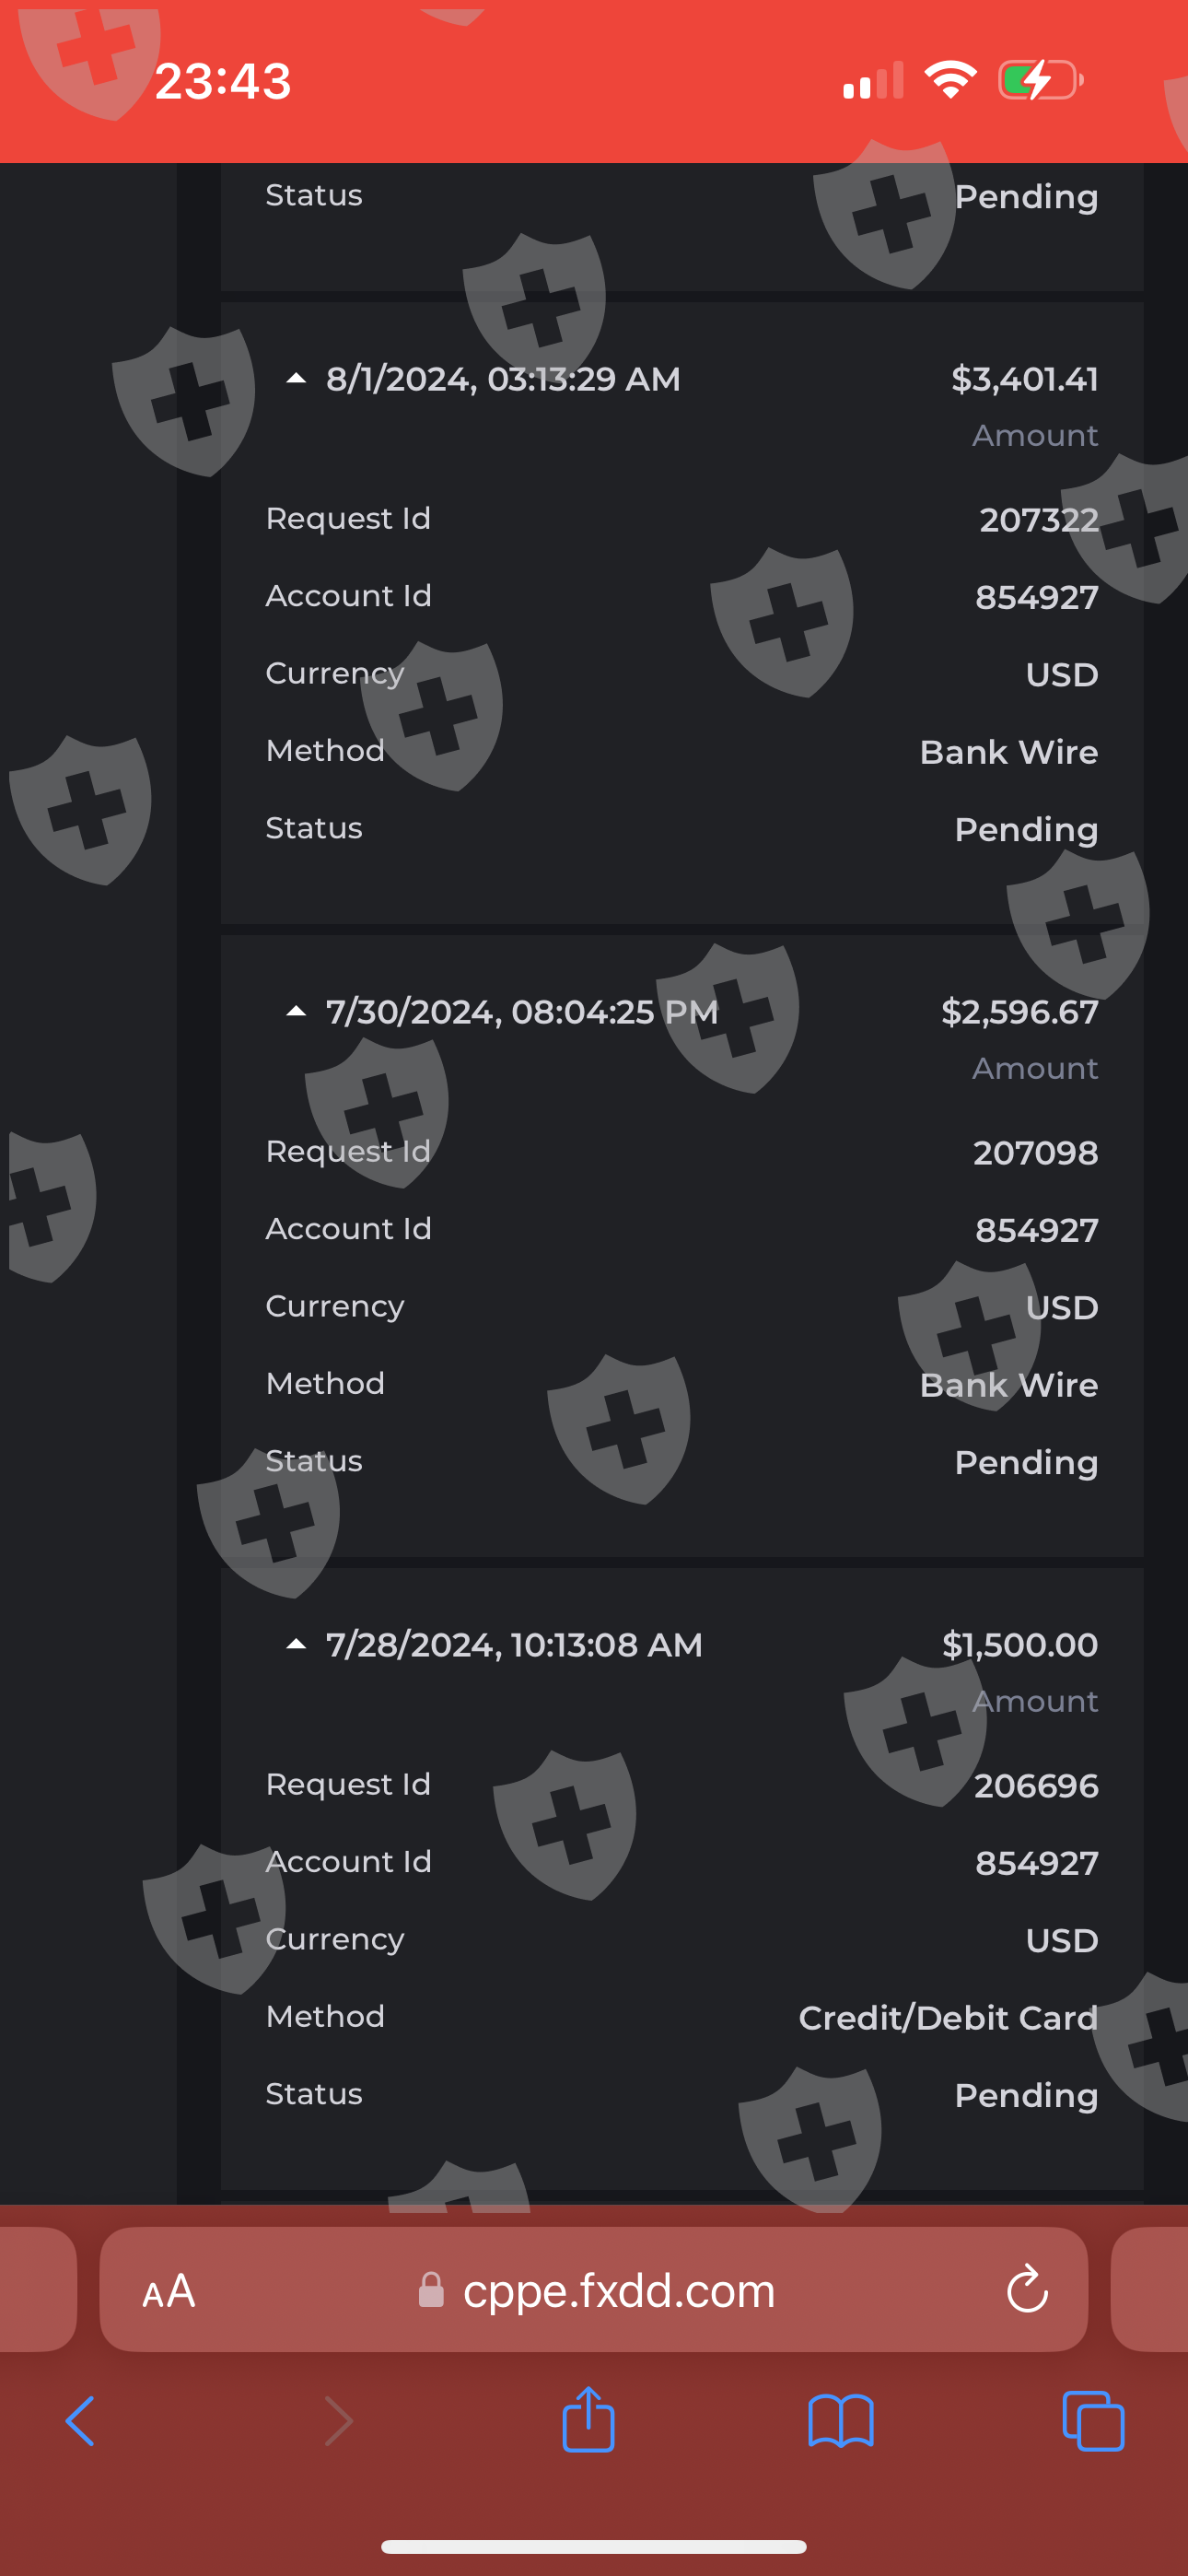The height and width of the screenshot is (2576, 1188).
Task: Collapse the 7/28/2024 withdrawal entry
Action: click(x=296, y=1645)
